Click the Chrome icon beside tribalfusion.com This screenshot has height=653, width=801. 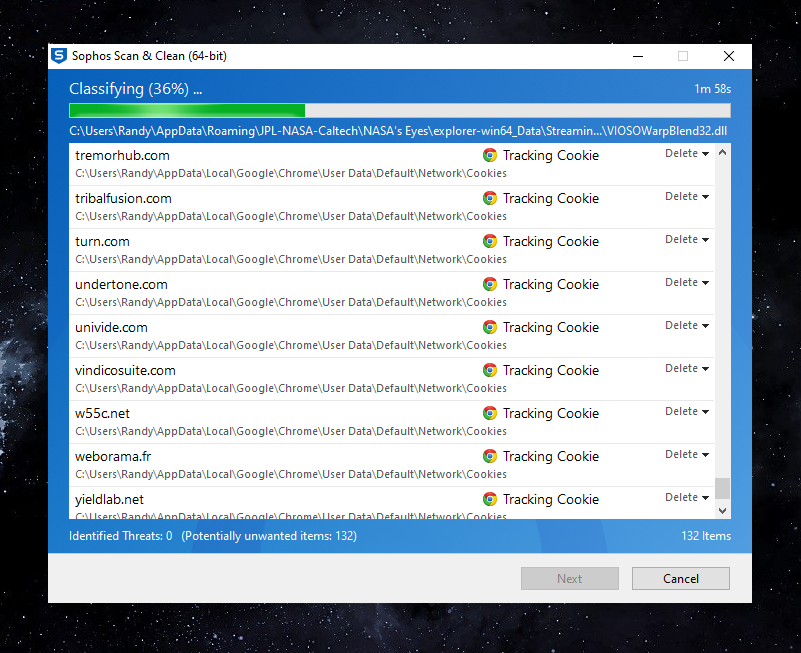490,198
